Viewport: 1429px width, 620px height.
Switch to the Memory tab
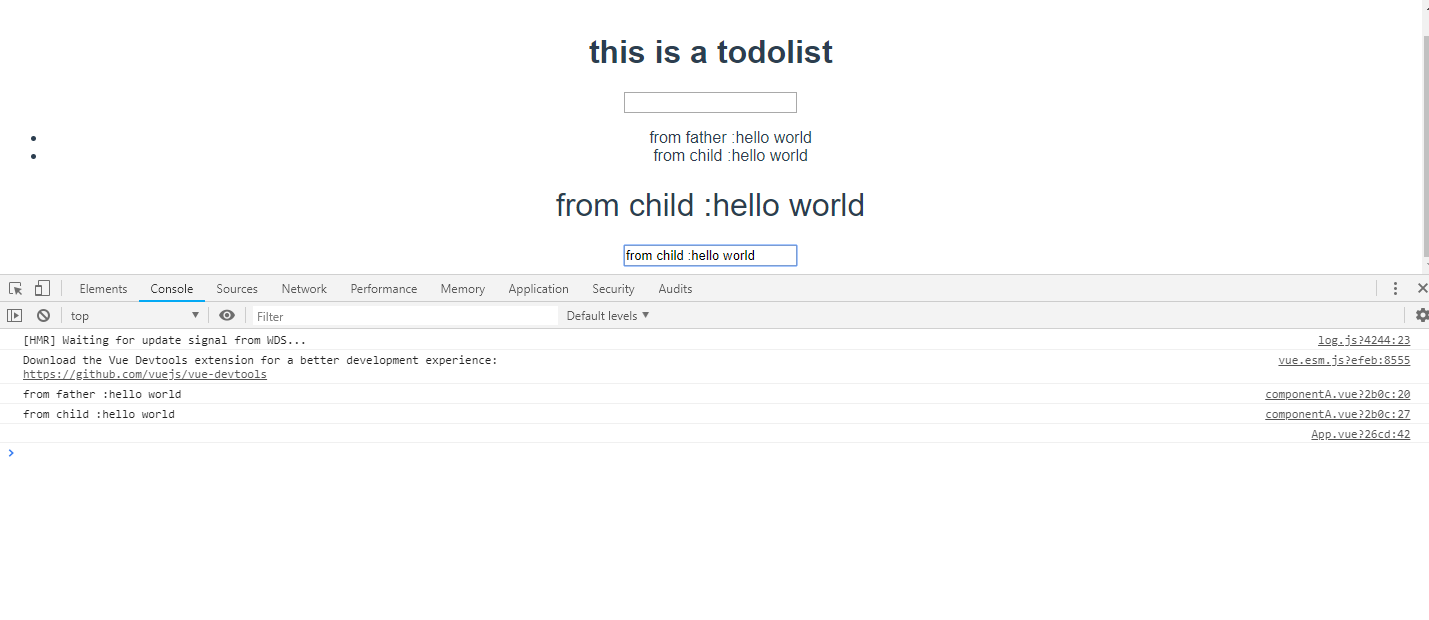click(462, 288)
